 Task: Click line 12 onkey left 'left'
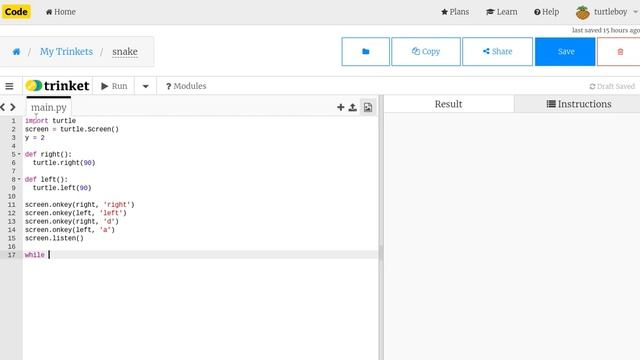[76, 213]
